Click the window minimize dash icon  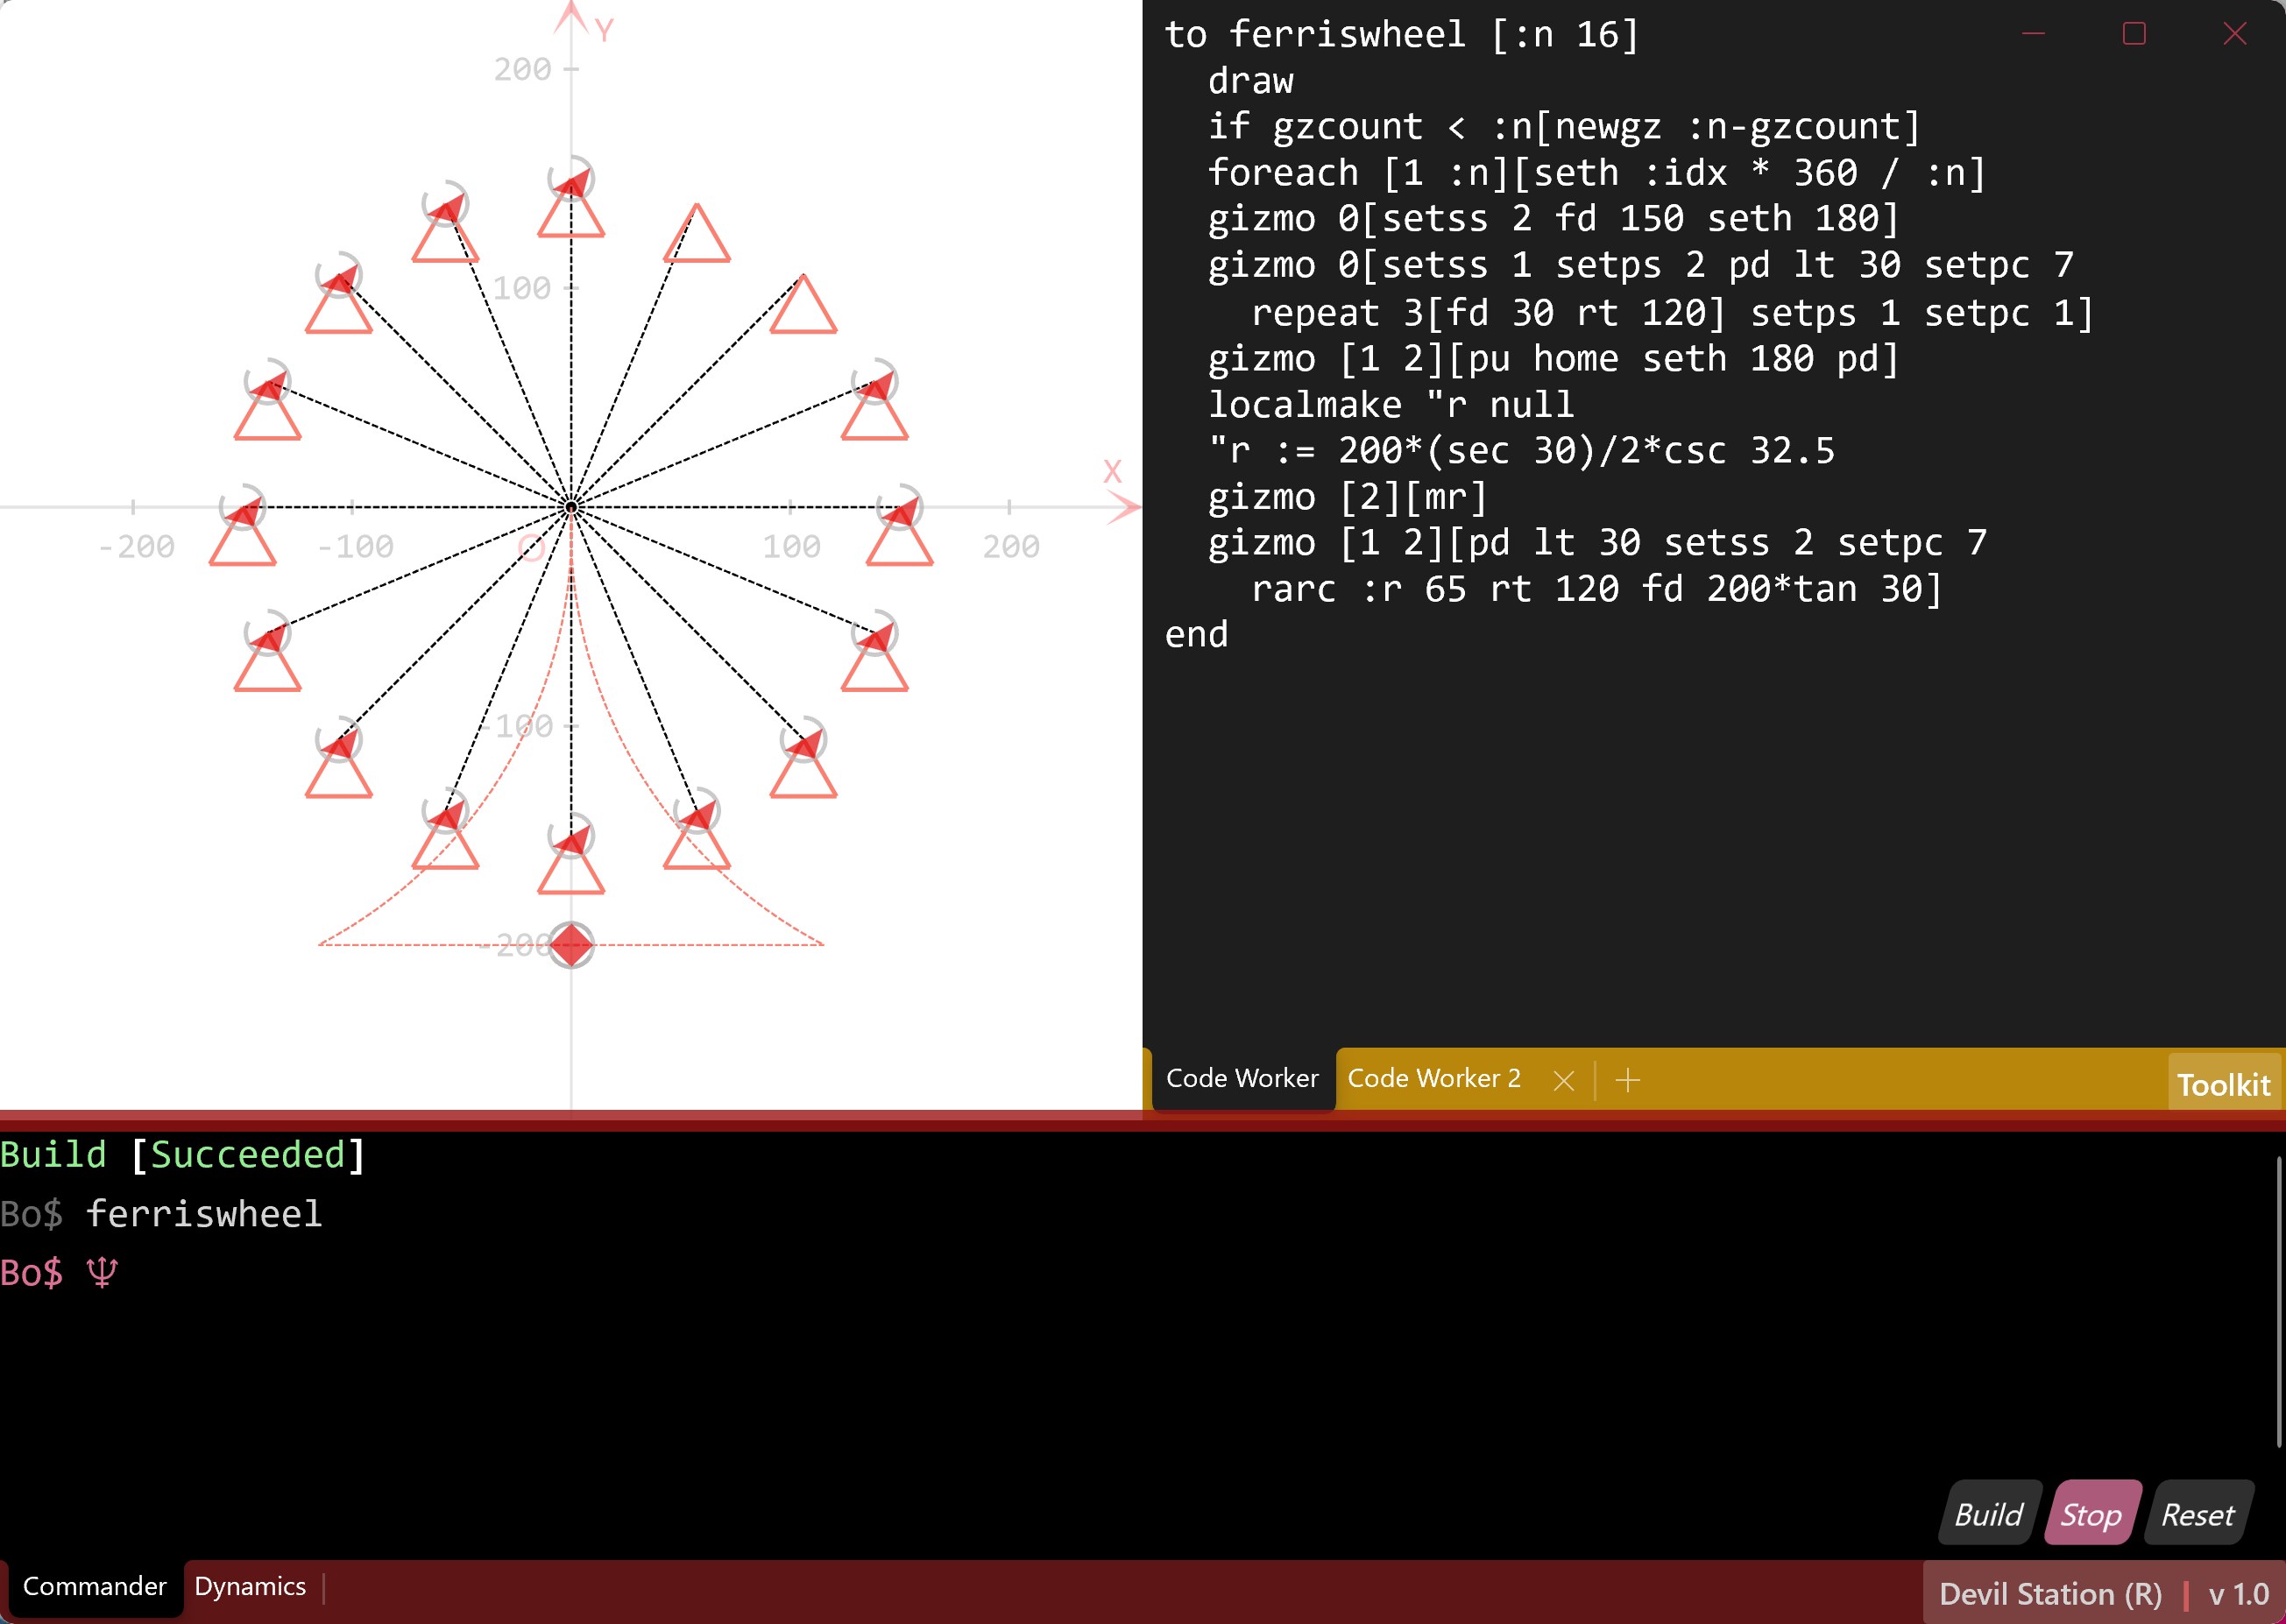(2033, 34)
